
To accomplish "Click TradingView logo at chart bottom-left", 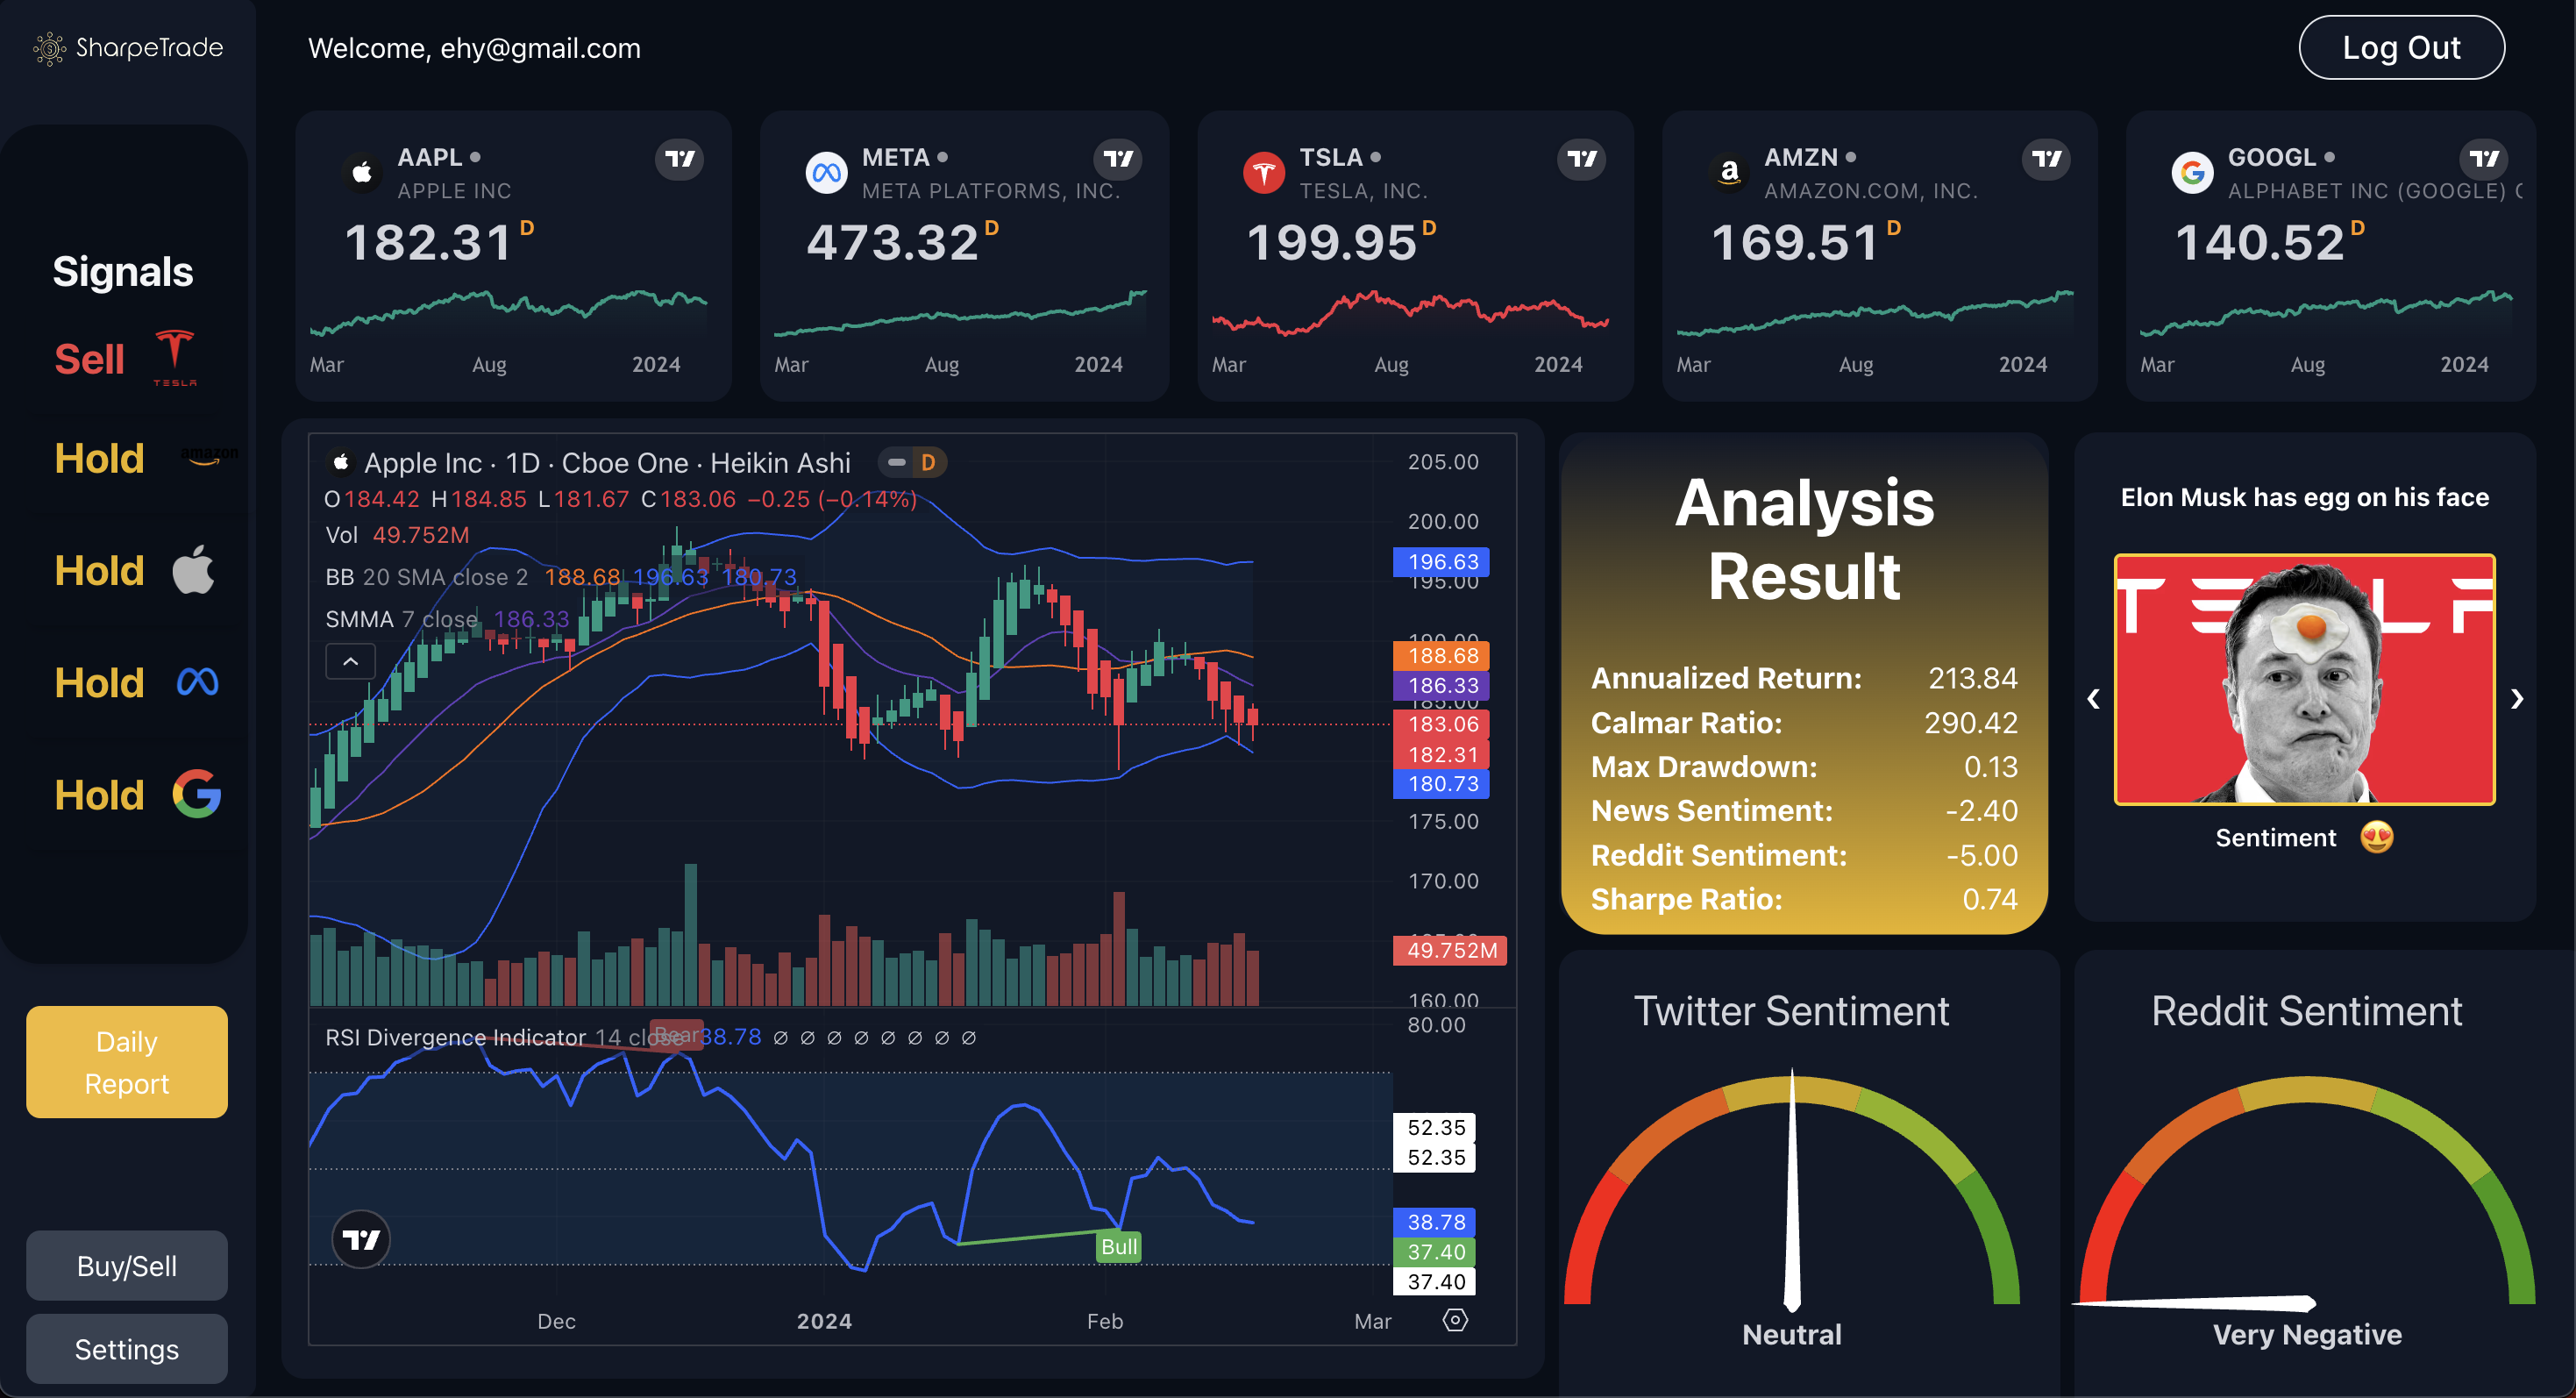I will point(360,1240).
